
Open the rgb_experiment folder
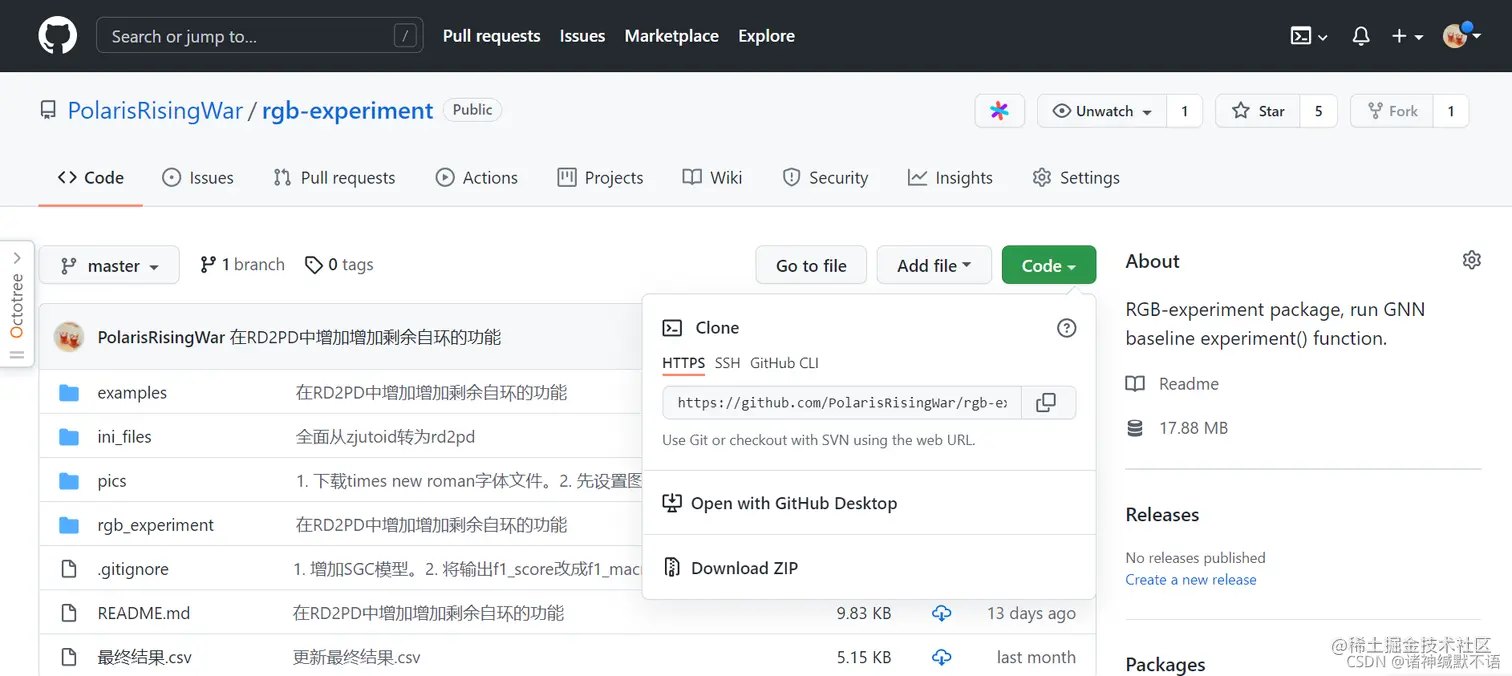click(x=155, y=525)
